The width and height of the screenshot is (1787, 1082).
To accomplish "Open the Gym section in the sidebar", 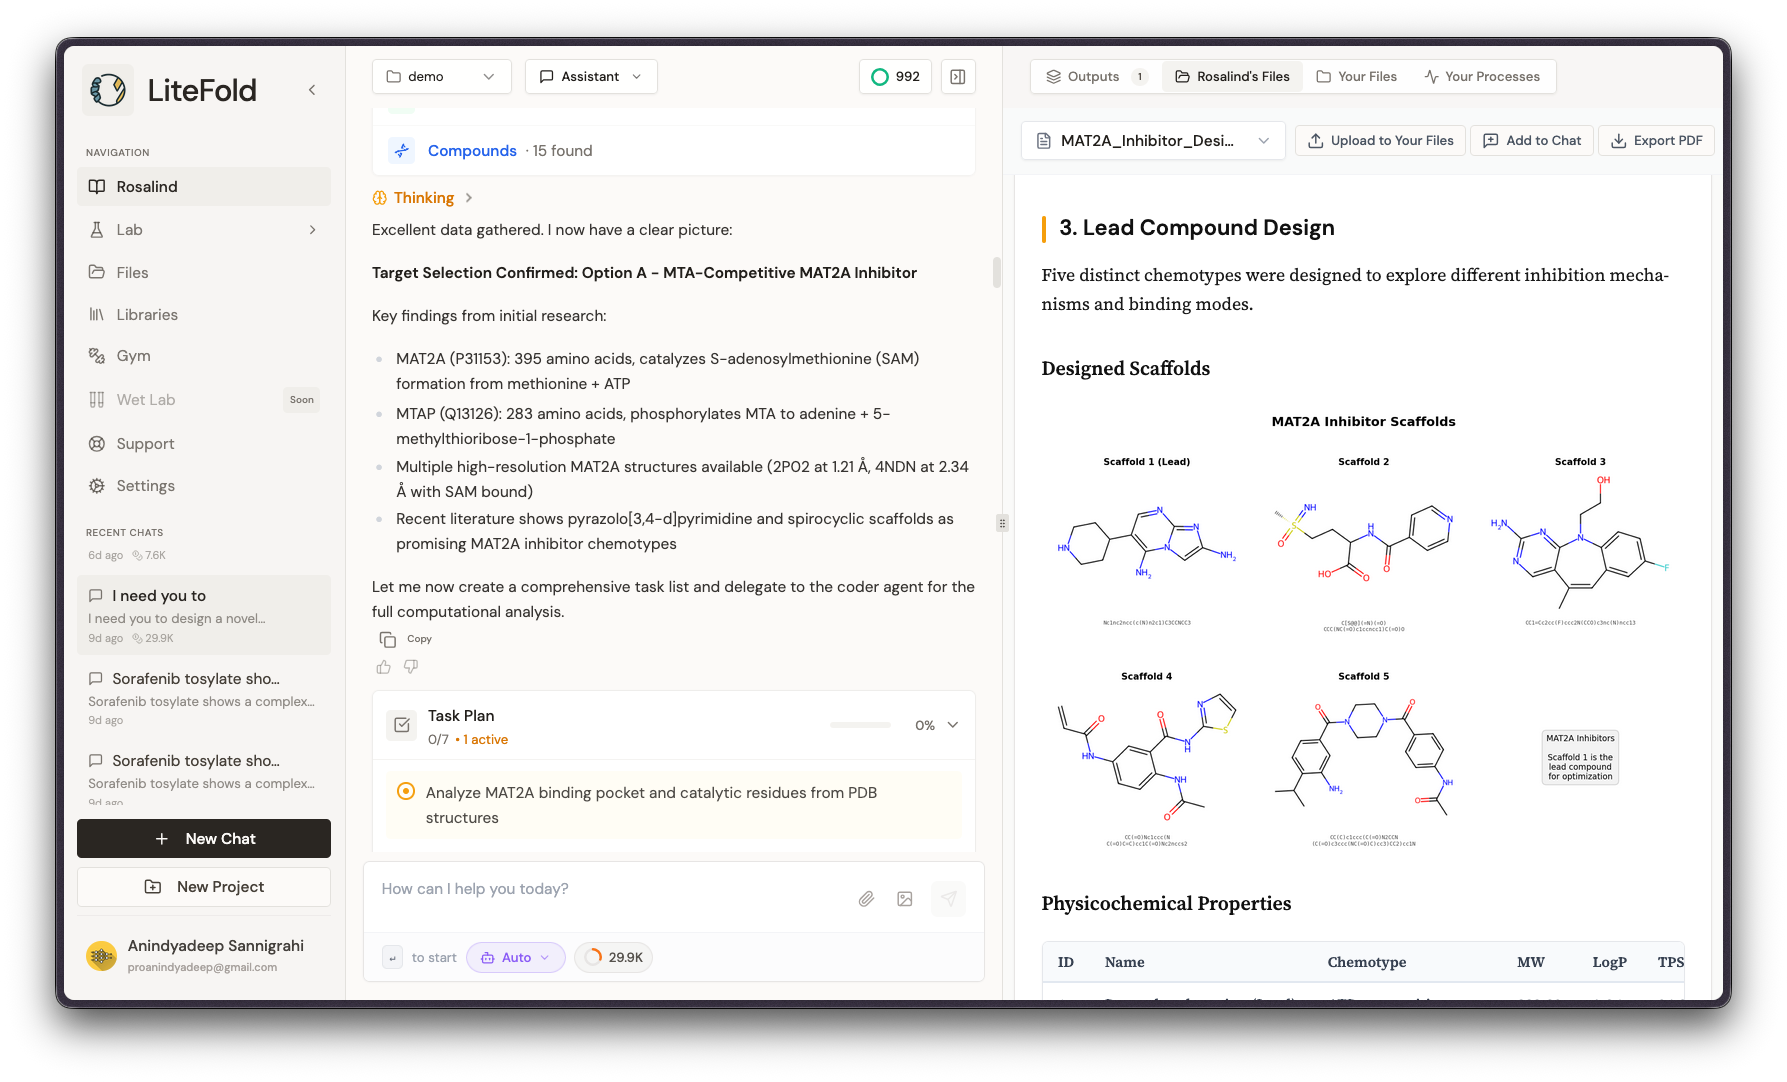I will click(133, 355).
